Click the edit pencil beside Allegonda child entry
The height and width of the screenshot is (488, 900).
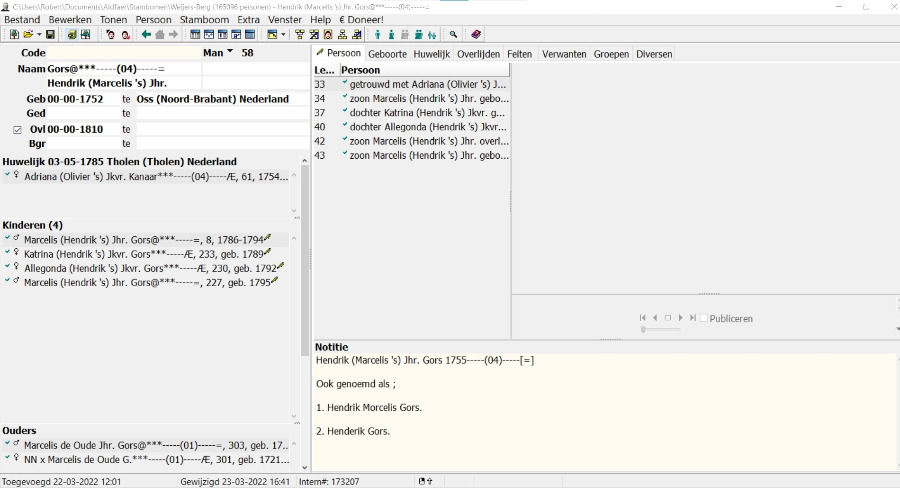coord(281,267)
